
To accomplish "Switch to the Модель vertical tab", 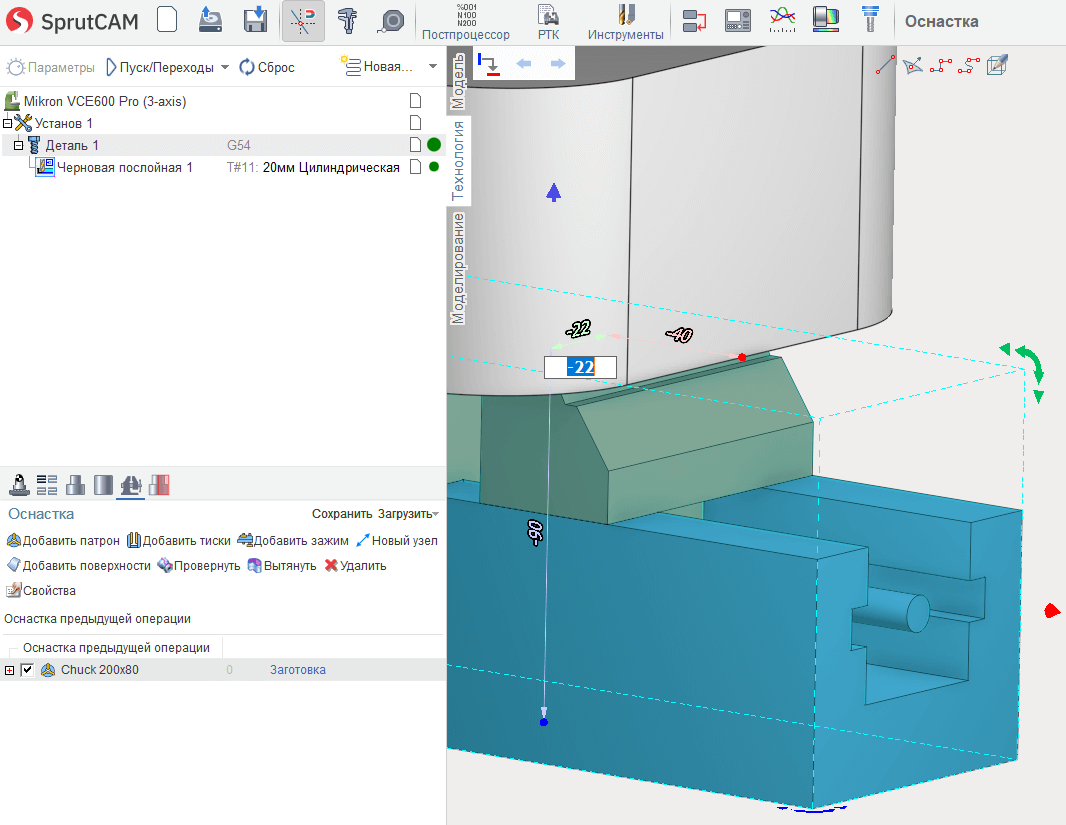I will point(458,80).
